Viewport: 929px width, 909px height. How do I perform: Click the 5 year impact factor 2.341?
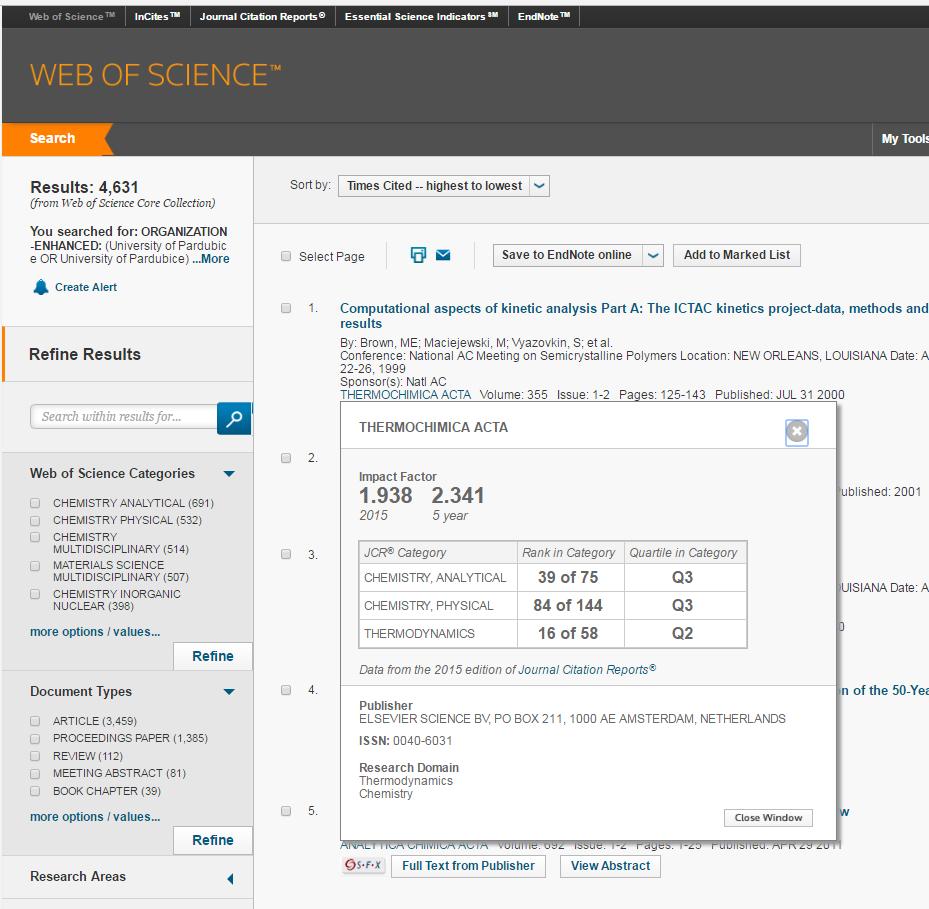[x=458, y=495]
